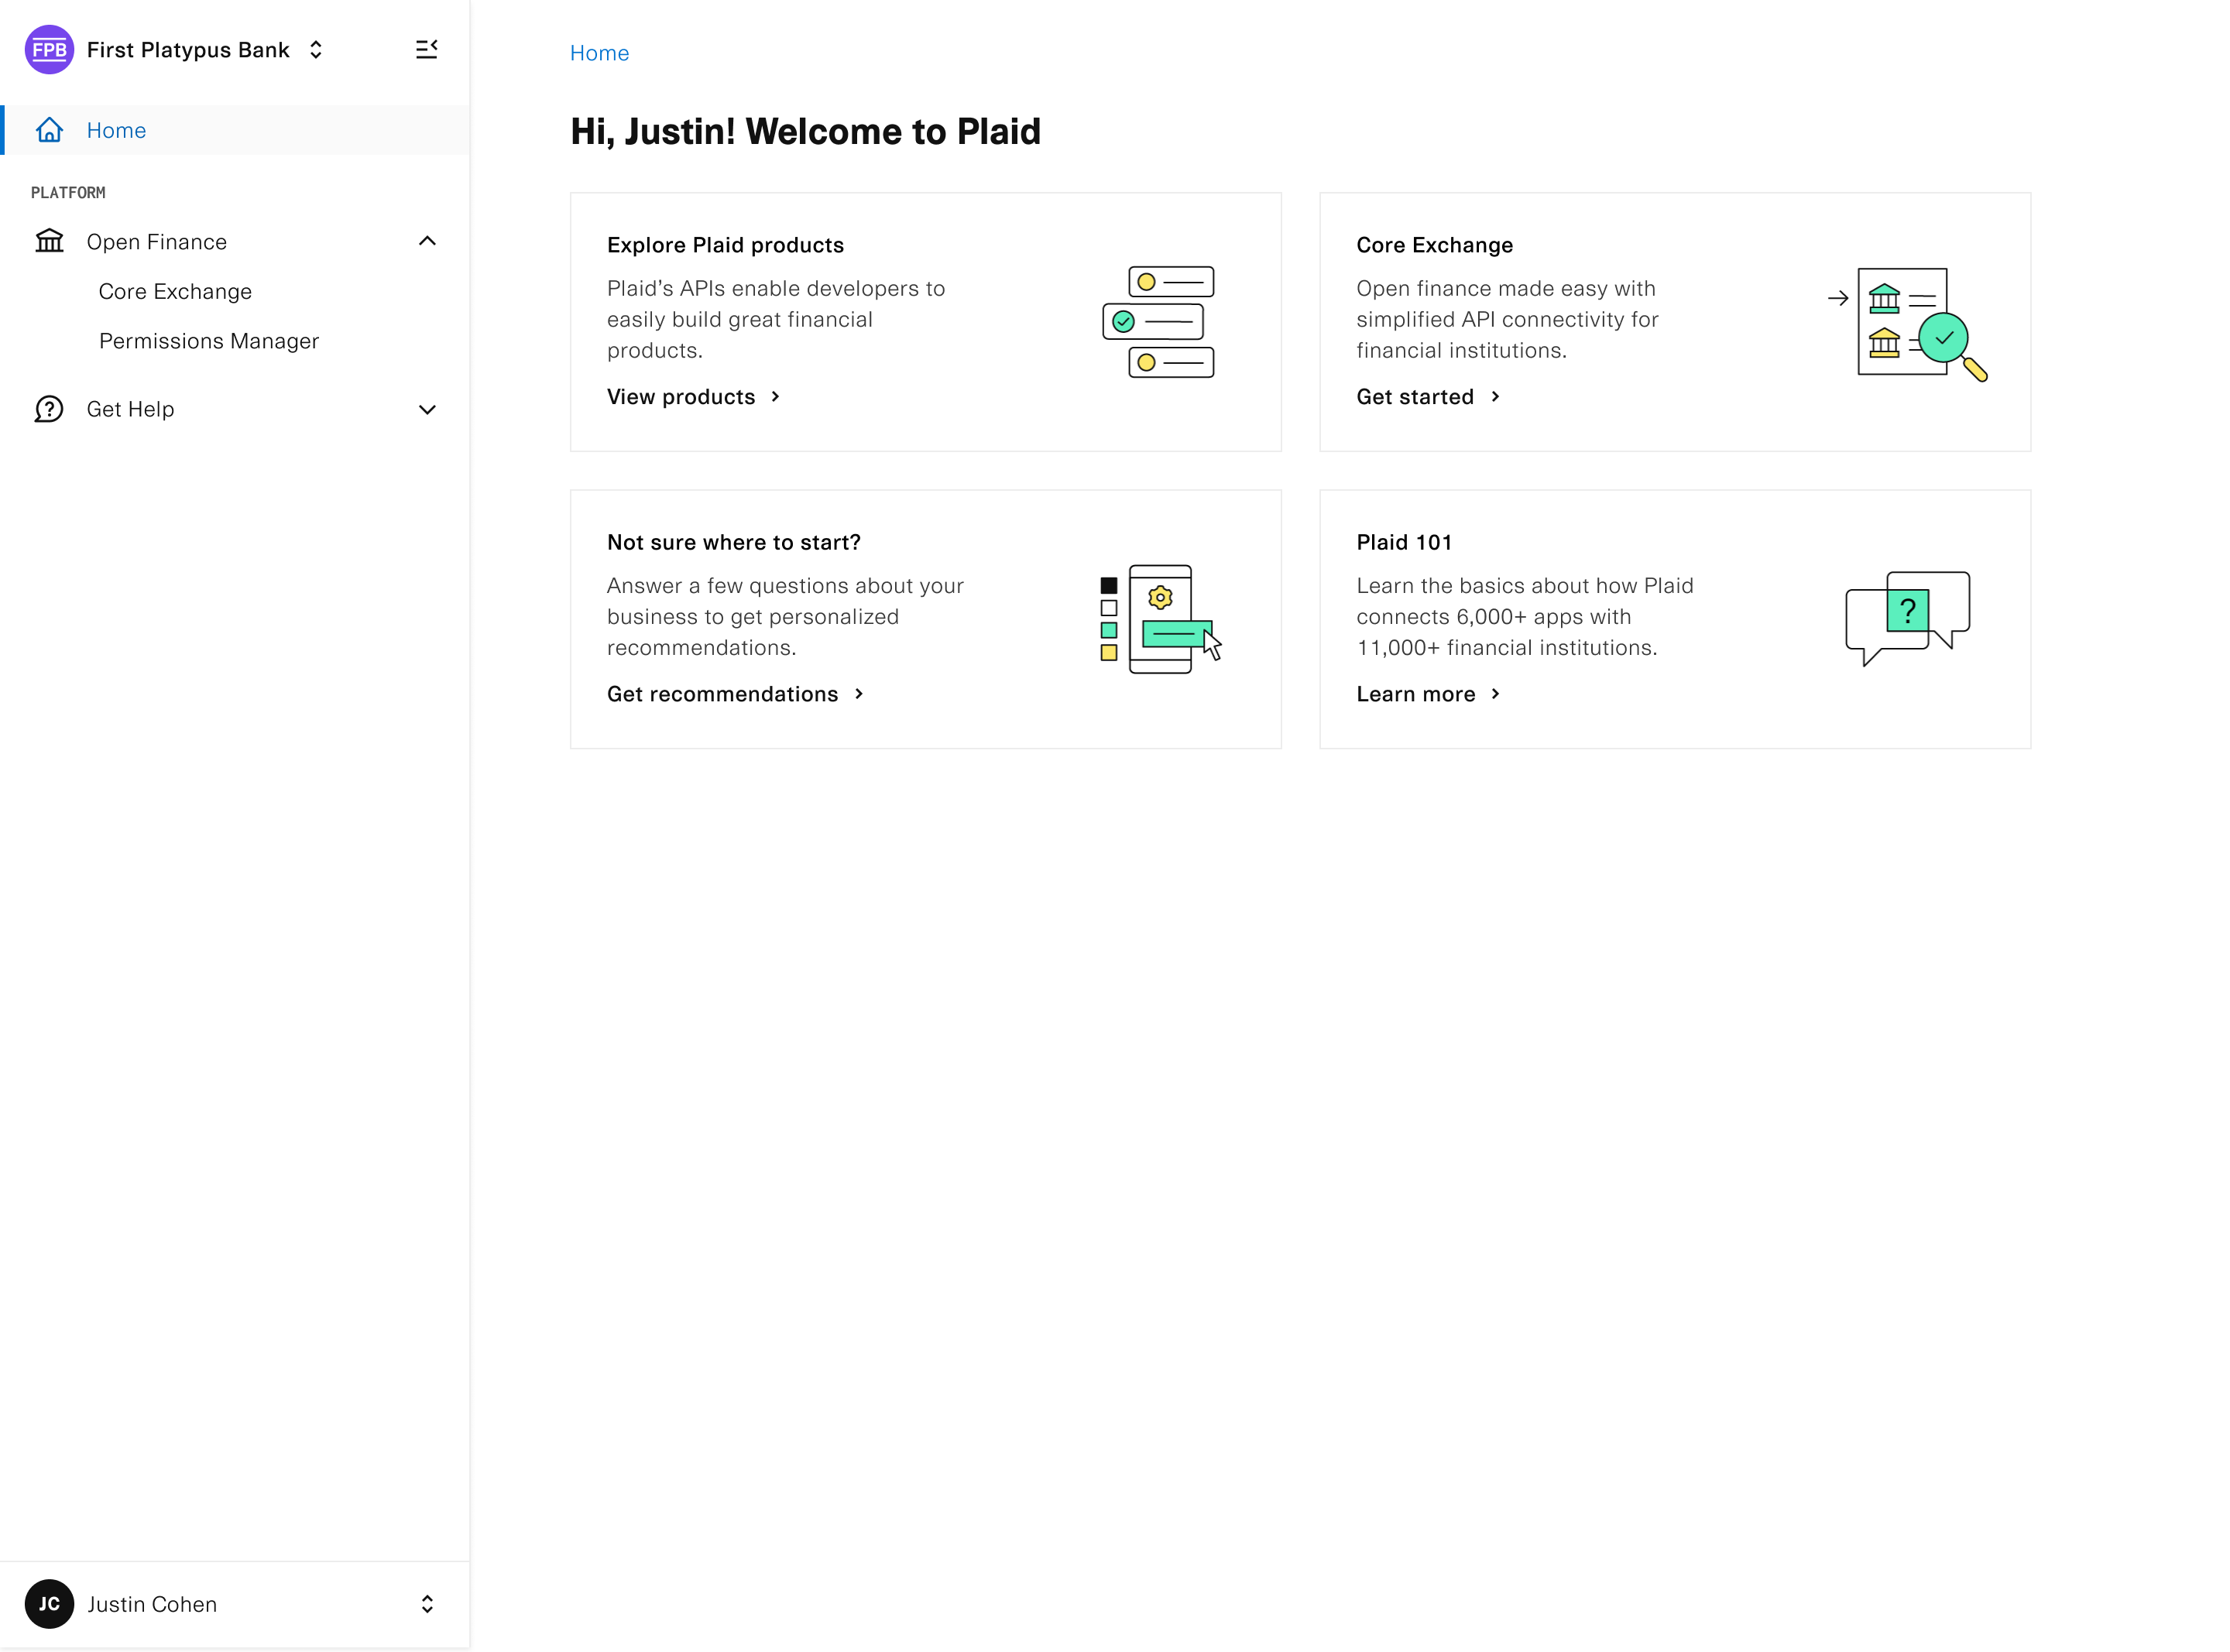Viewport: 2230px width, 1652px height.
Task: Click the chevron next to Get recommendations
Action: click(858, 694)
